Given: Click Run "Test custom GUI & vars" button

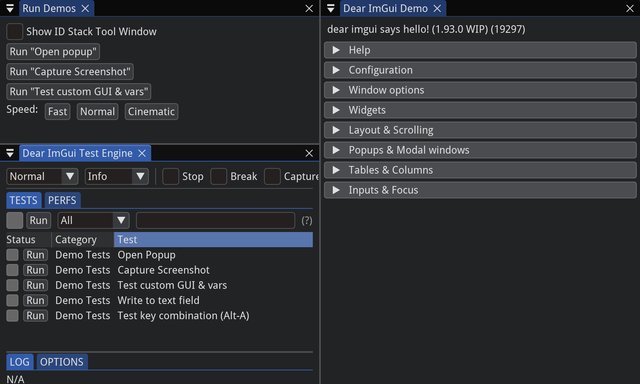Looking at the screenshot, I should (x=79, y=92).
